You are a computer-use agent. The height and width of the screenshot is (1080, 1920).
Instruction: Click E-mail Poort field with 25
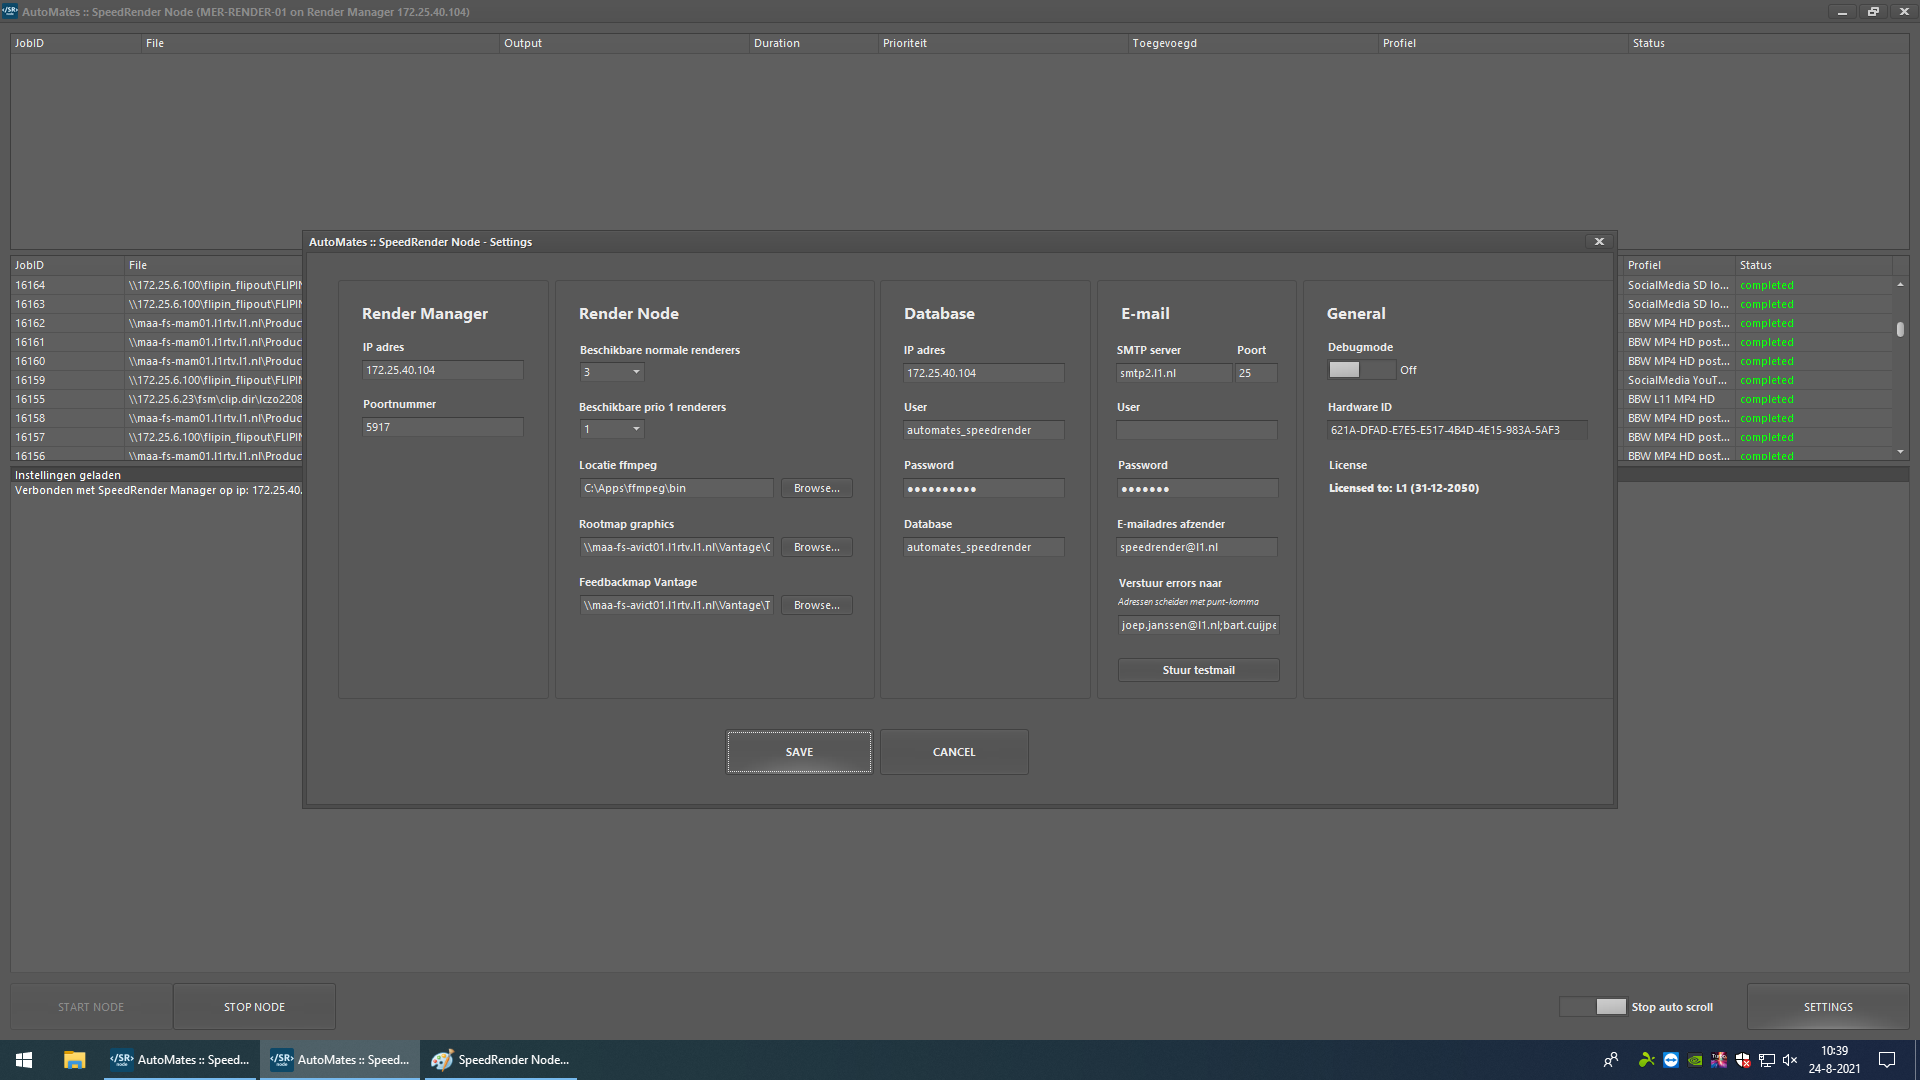point(1257,373)
